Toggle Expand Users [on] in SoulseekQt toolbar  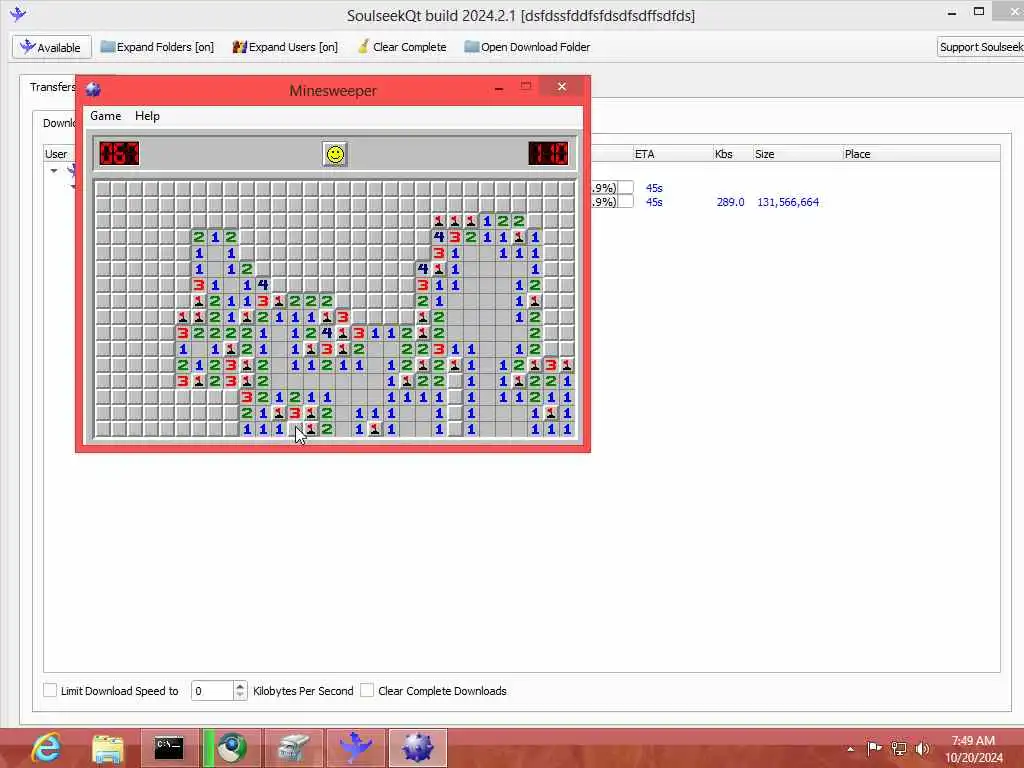pyautogui.click(x=285, y=47)
